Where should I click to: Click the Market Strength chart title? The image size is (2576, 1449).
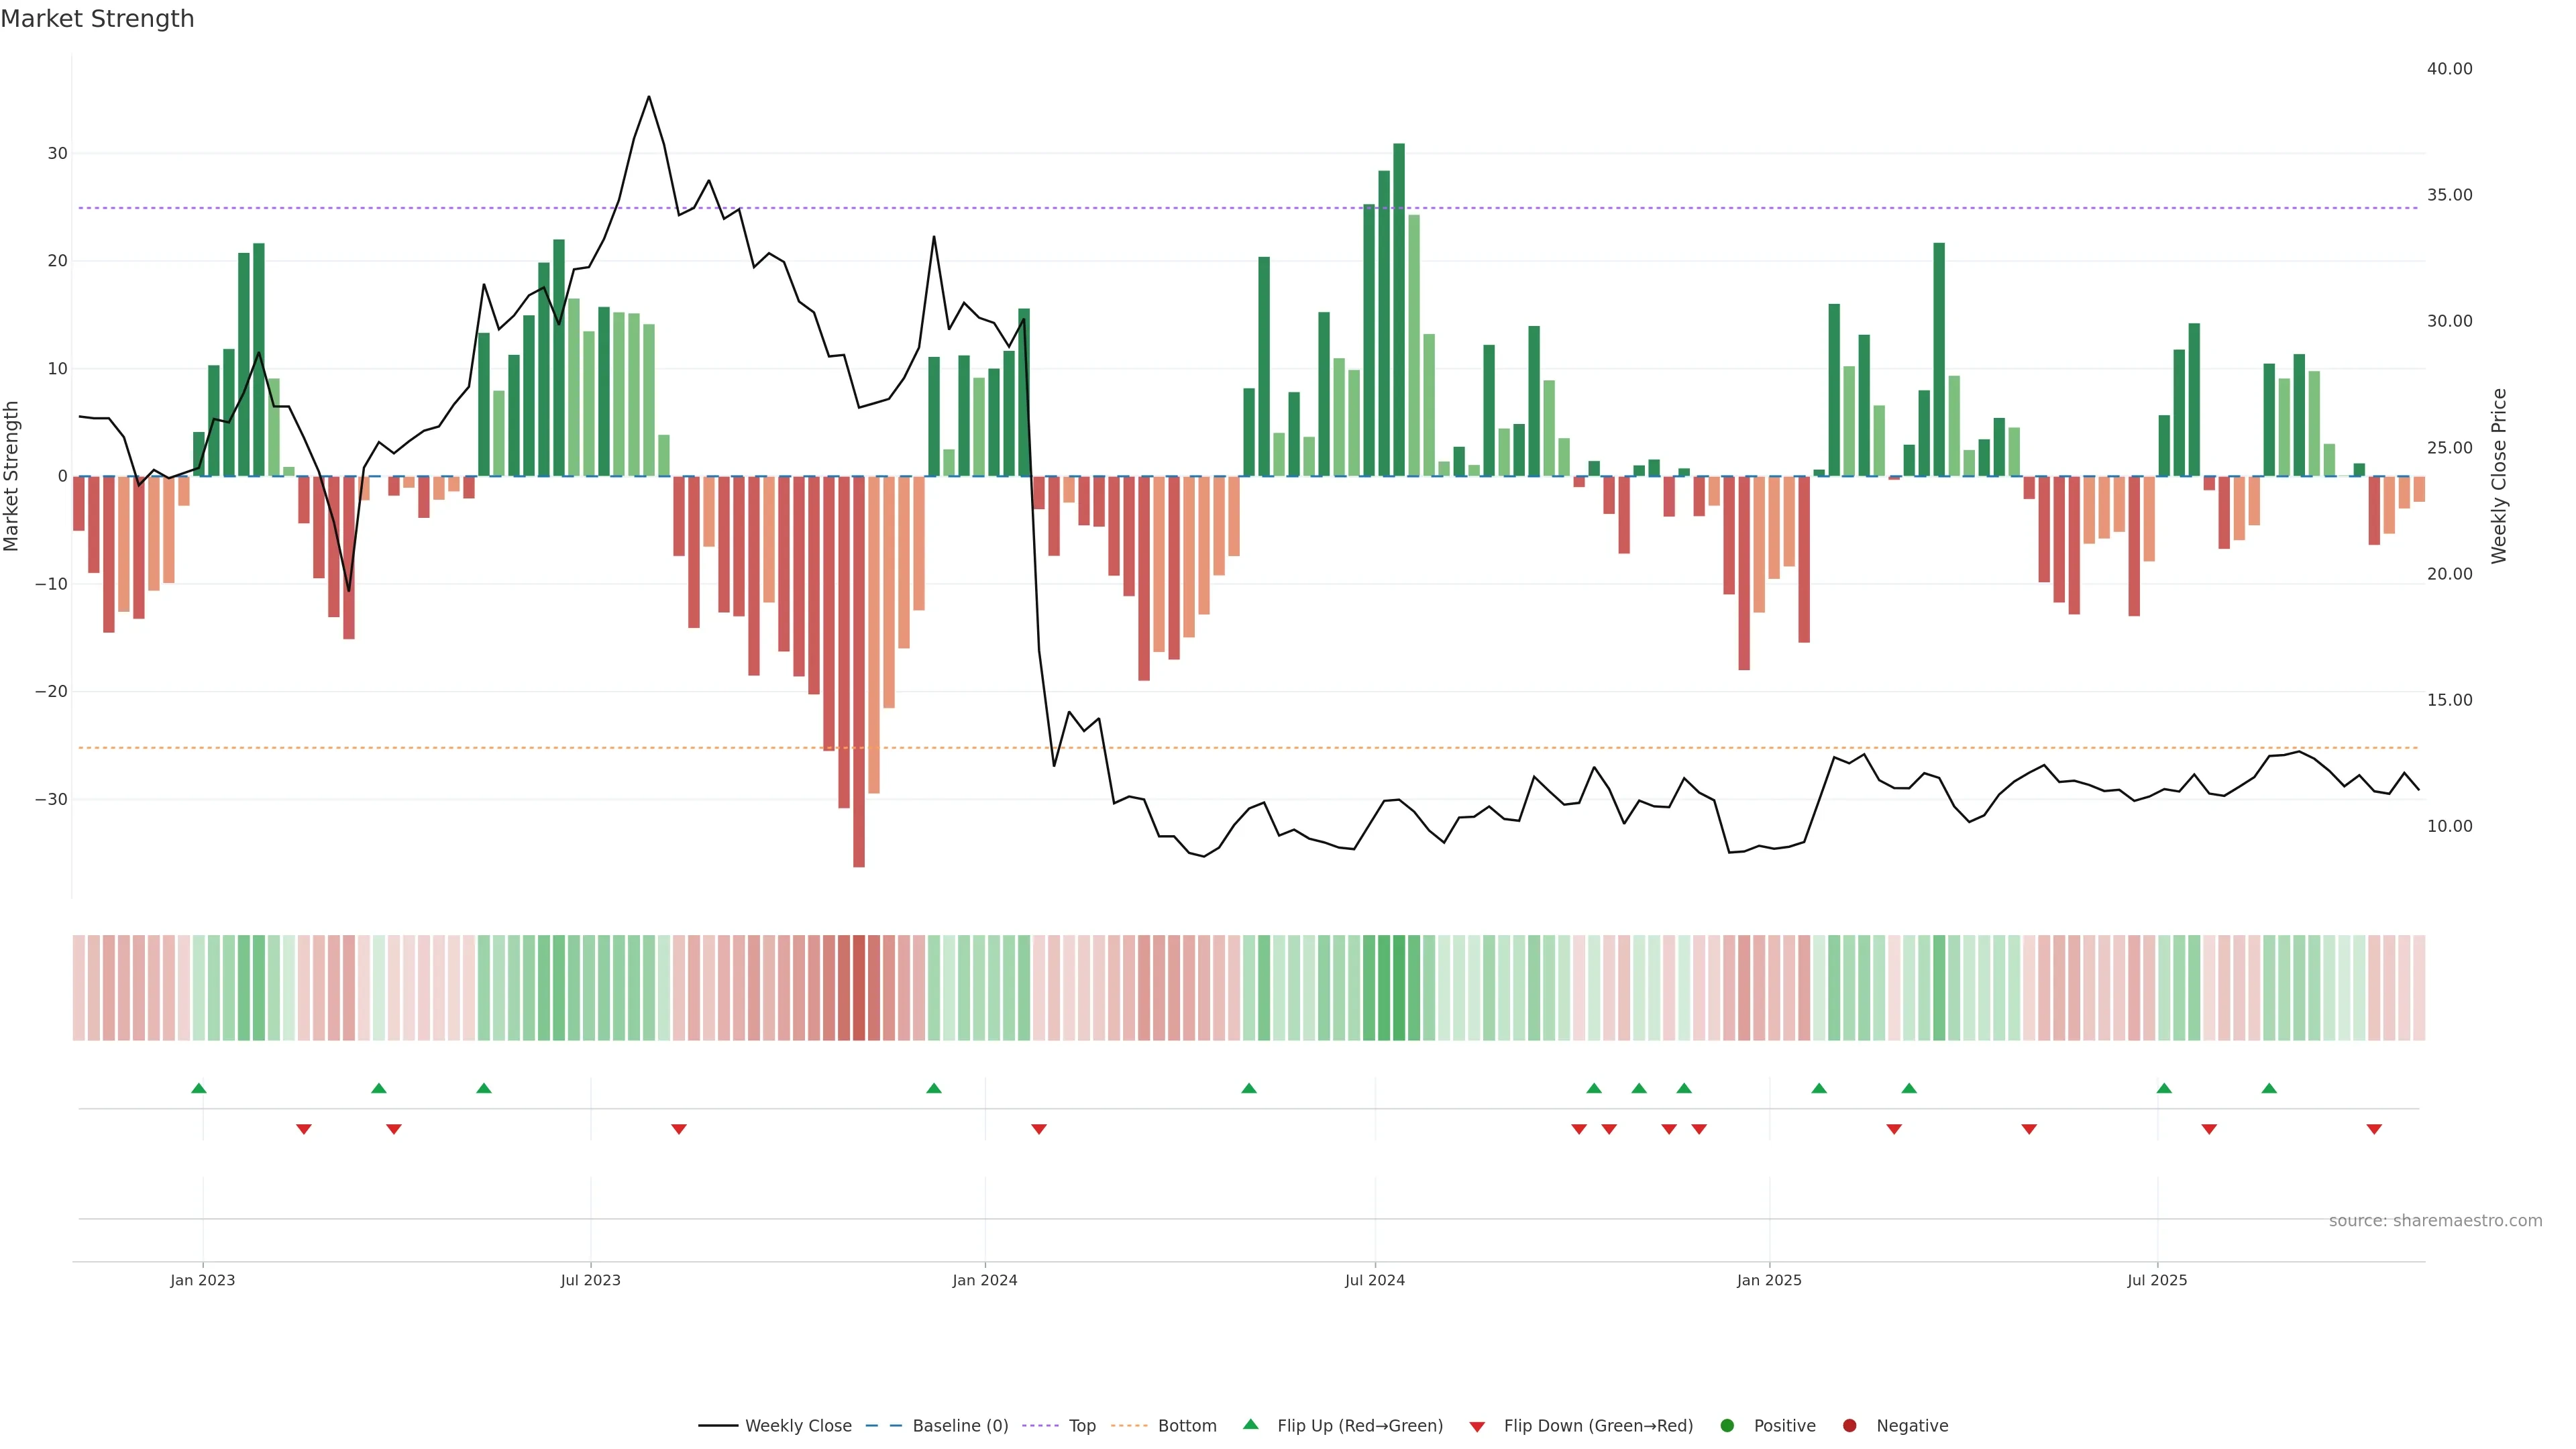[97, 19]
